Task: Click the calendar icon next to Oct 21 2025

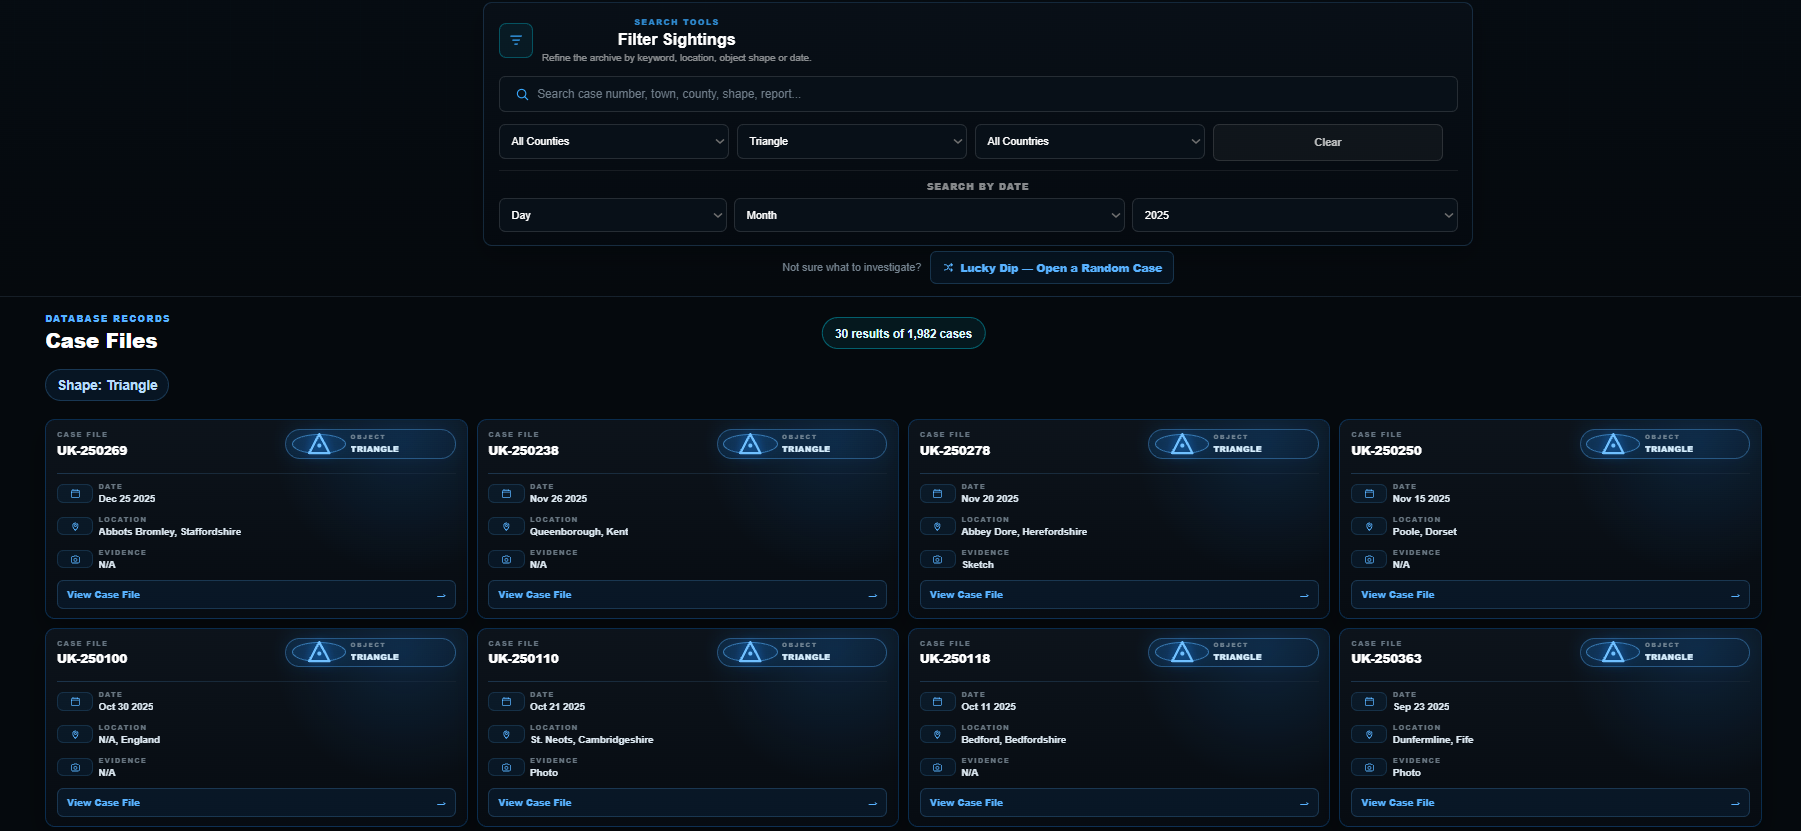Action: coord(506,701)
